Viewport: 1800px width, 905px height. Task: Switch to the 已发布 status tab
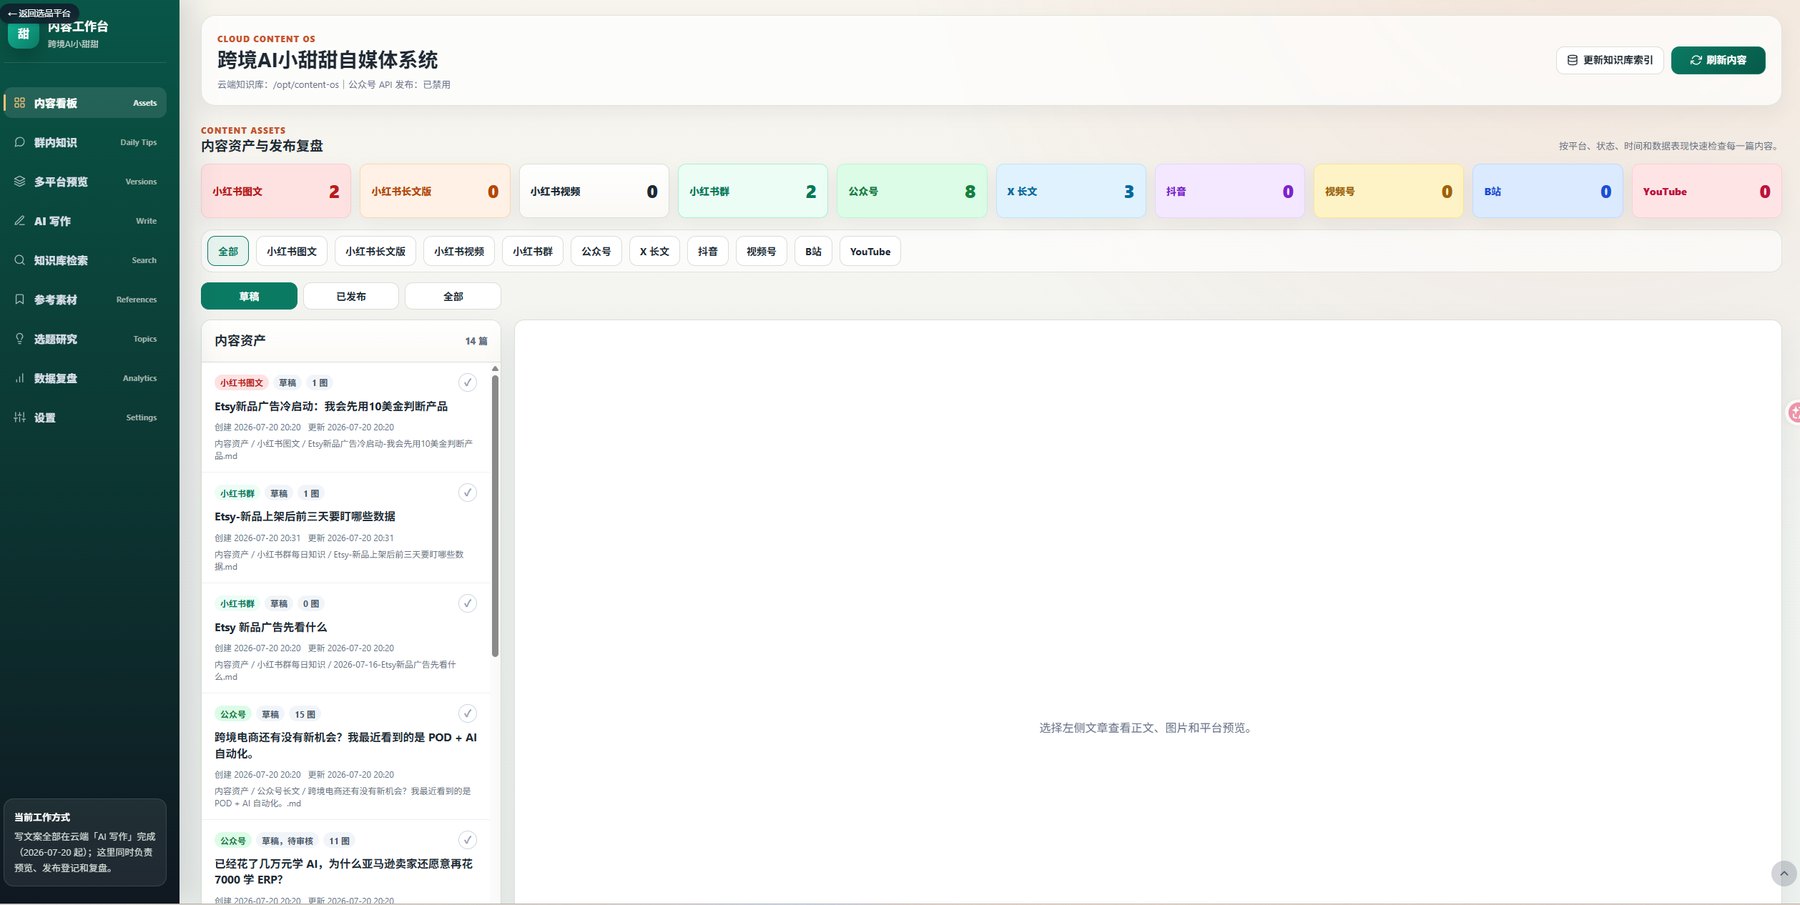coord(351,296)
